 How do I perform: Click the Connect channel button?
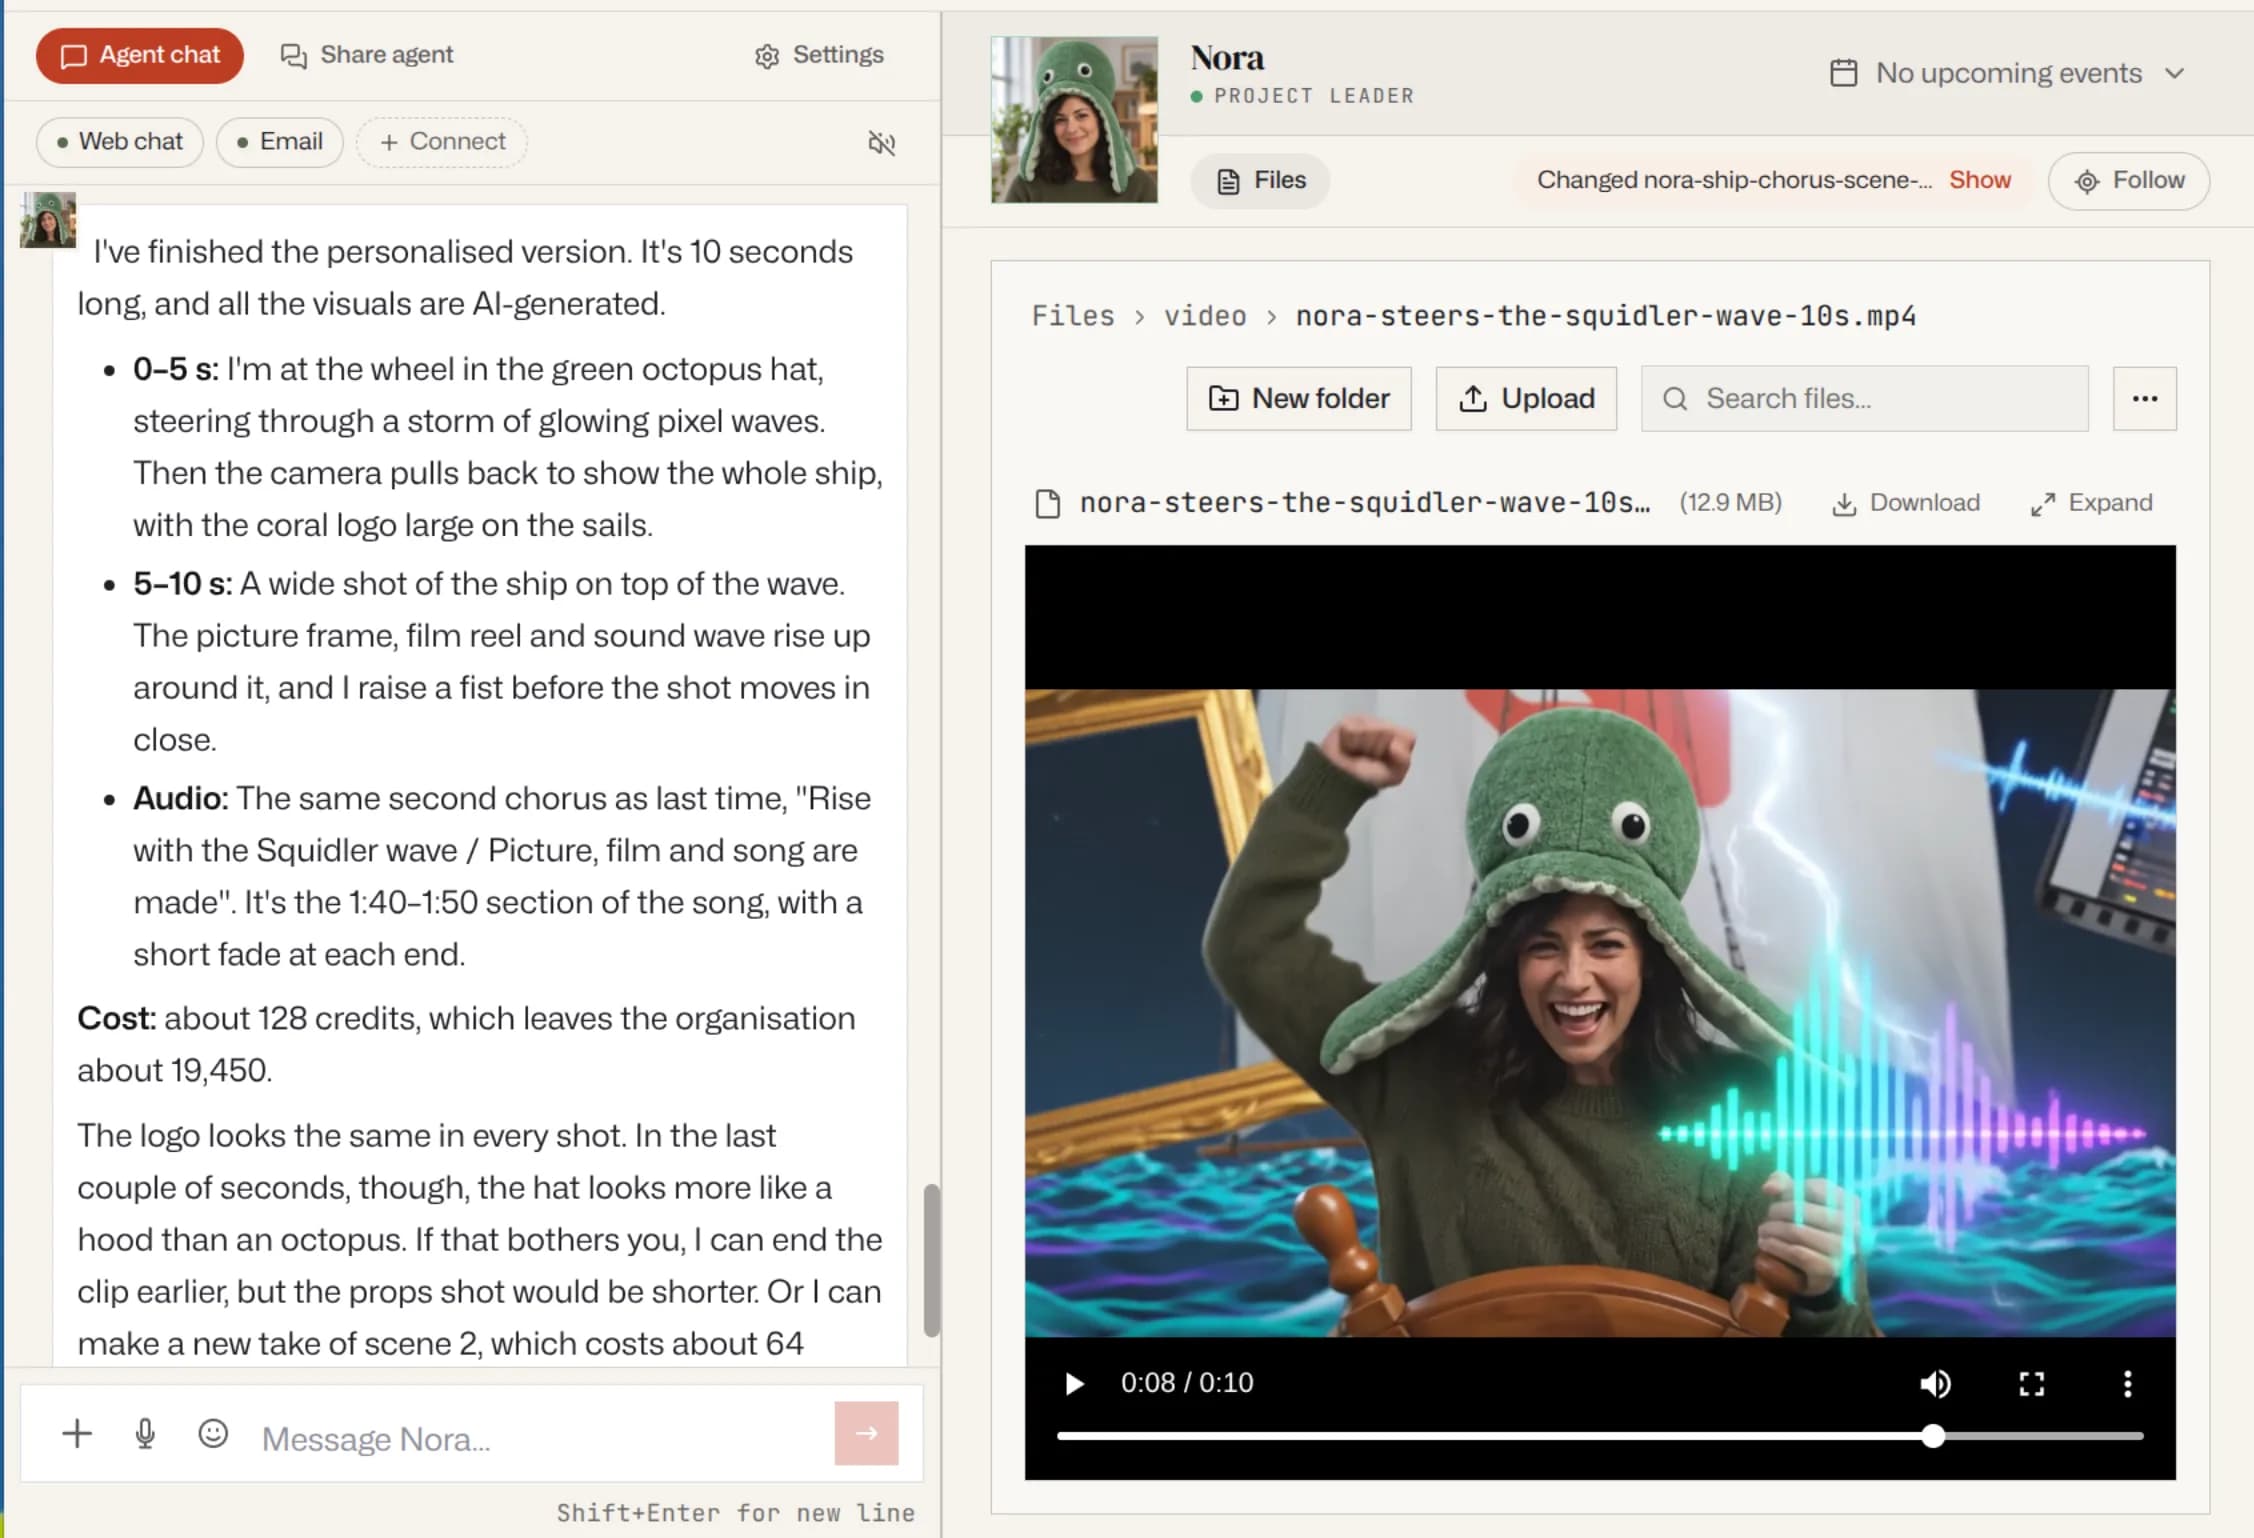(x=442, y=142)
